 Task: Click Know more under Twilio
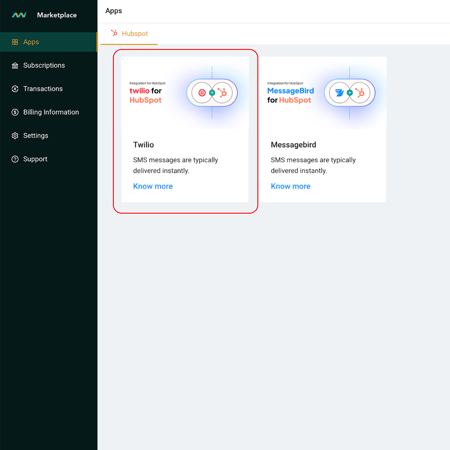click(x=153, y=186)
